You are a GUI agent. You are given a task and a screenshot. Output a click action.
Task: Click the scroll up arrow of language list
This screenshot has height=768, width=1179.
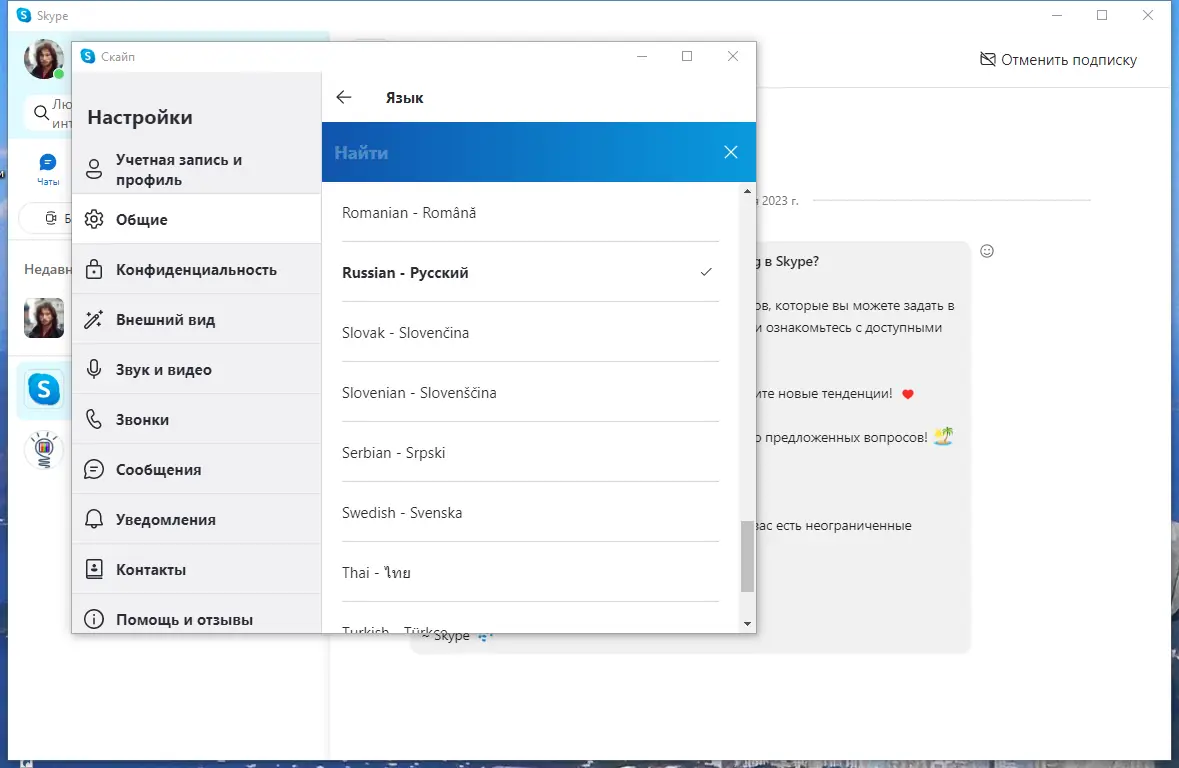coord(747,191)
